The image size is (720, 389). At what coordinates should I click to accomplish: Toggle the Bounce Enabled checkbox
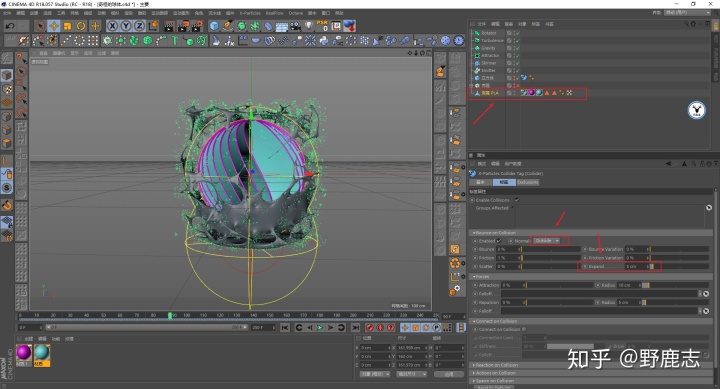499,241
